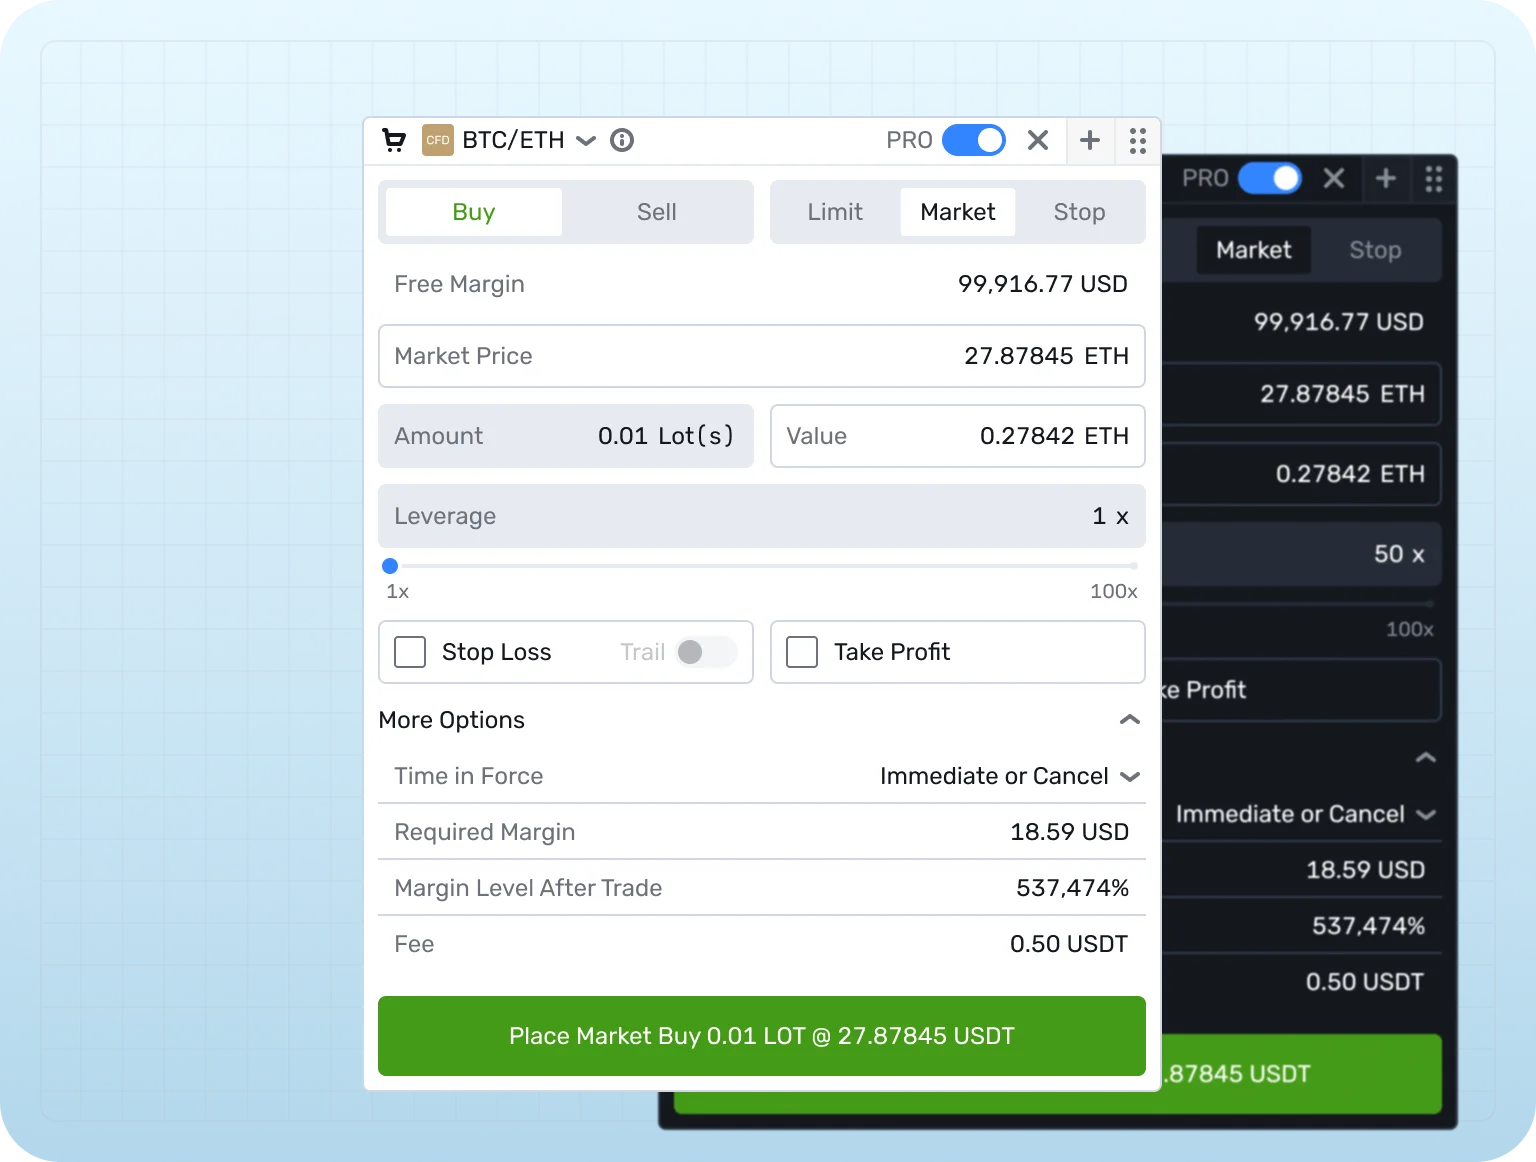Click the 0.50 USDT fee in dark panel
1536x1162 pixels.
(x=1365, y=982)
